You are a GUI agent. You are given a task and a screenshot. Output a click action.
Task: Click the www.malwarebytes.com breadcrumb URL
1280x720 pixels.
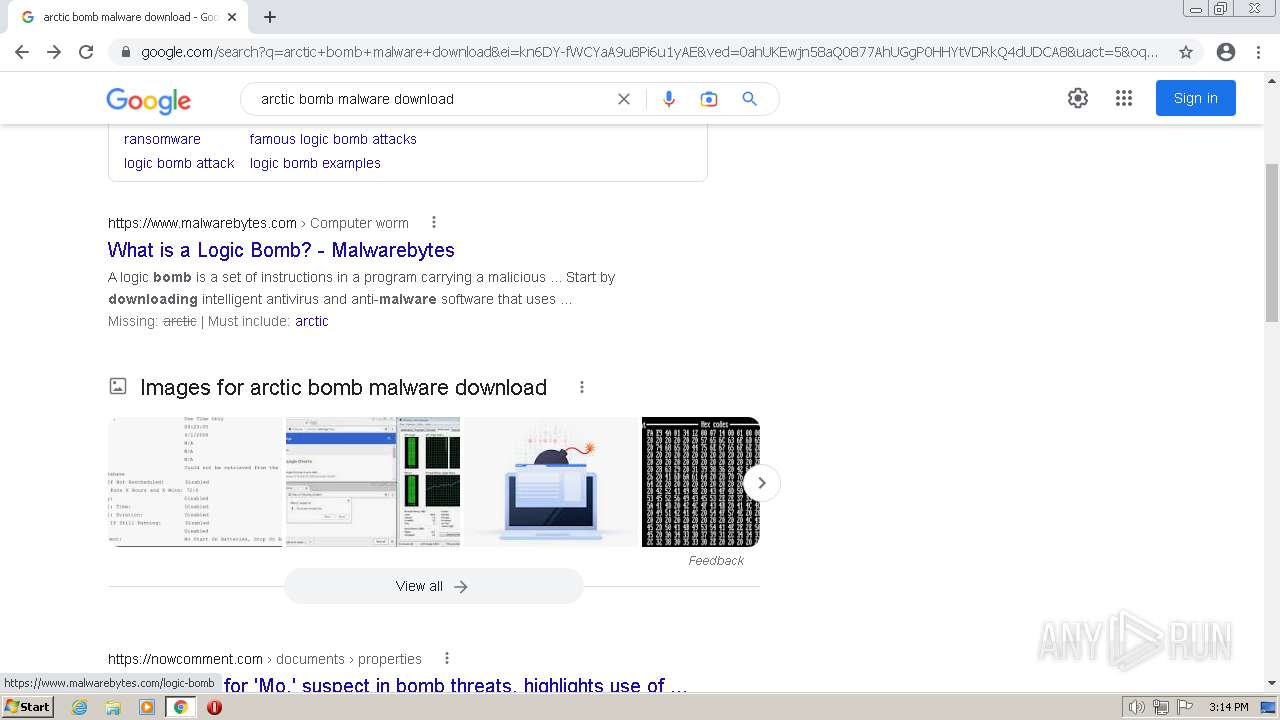pyautogui.click(x=202, y=223)
